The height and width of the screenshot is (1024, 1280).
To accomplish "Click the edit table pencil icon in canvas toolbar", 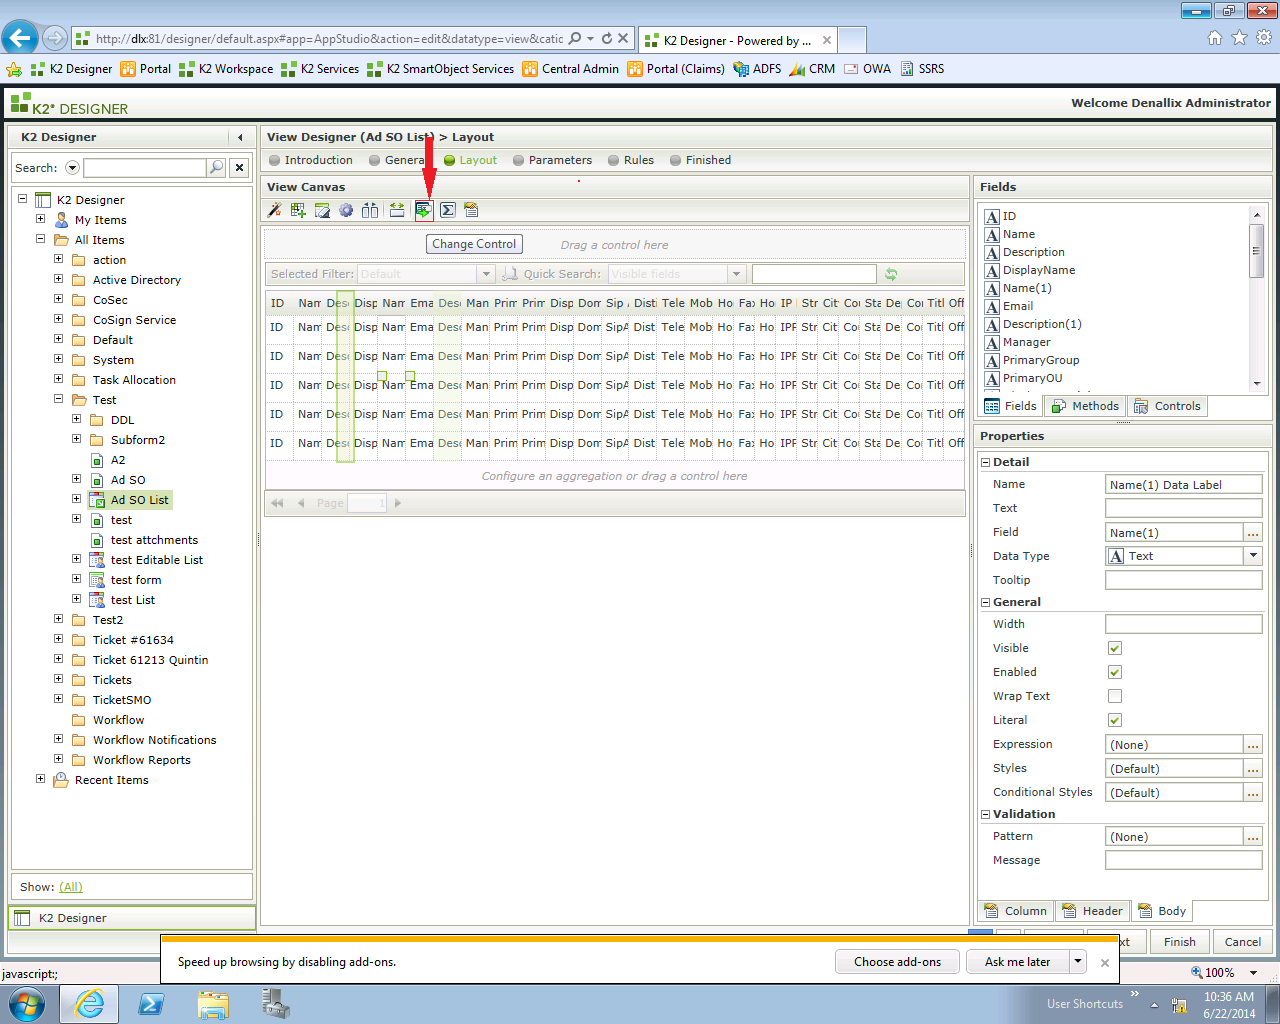I will [322, 210].
